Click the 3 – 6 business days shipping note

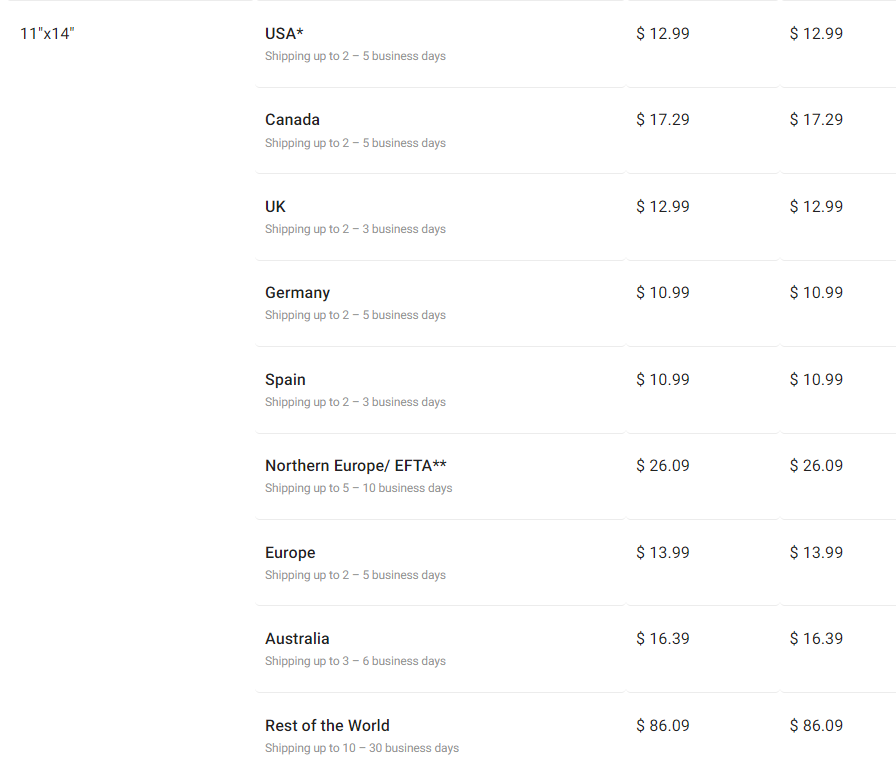coord(355,661)
